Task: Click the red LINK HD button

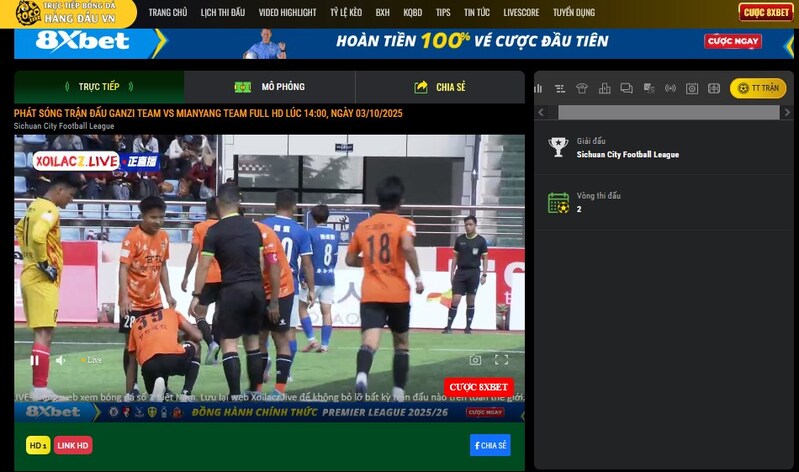Action: [x=73, y=445]
